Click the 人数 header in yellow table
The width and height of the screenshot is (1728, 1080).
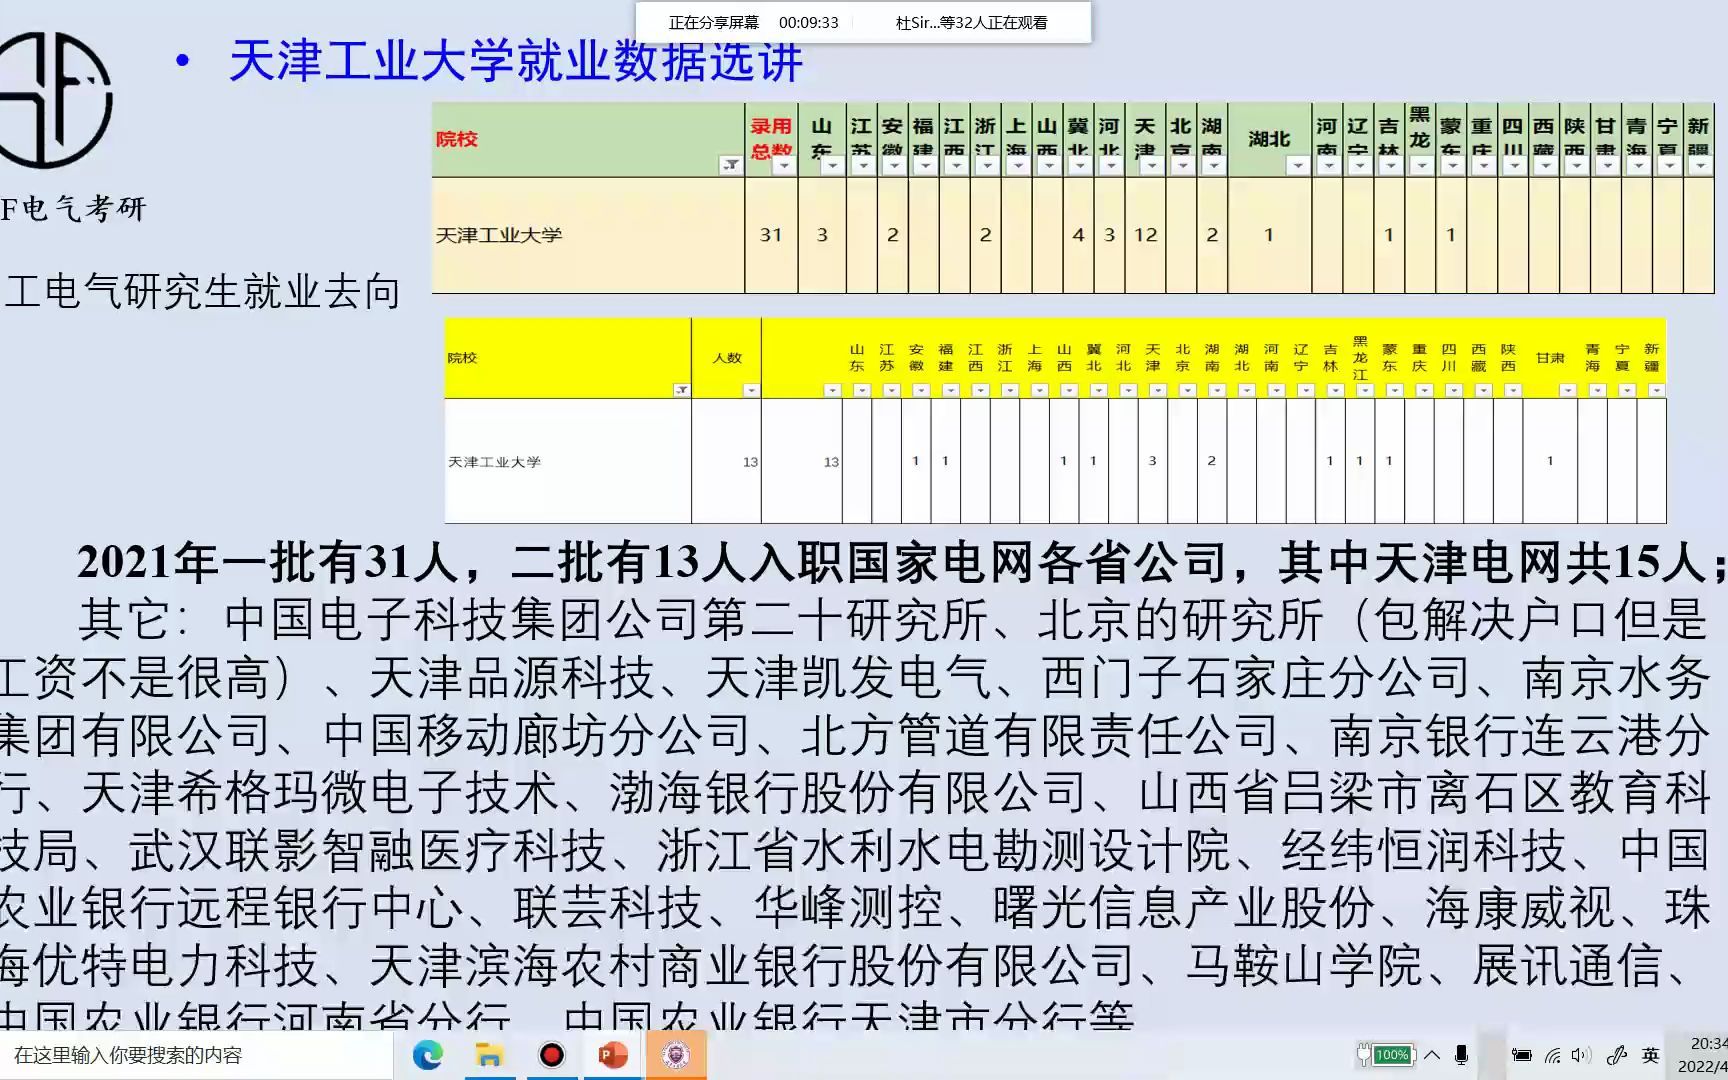727,358
